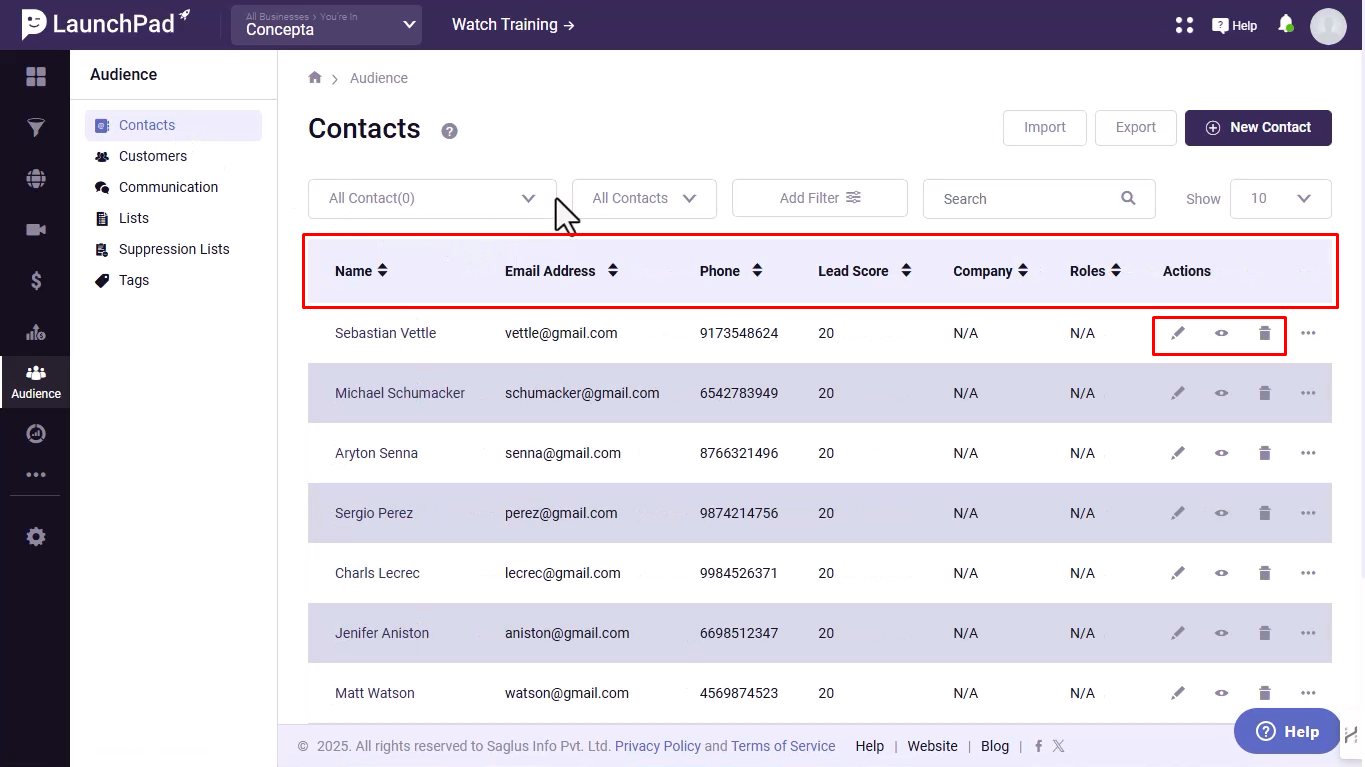Viewport: 1365px width, 767px height.
Task: Open the dashboard grid icon in sidebar
Action: pos(36,77)
